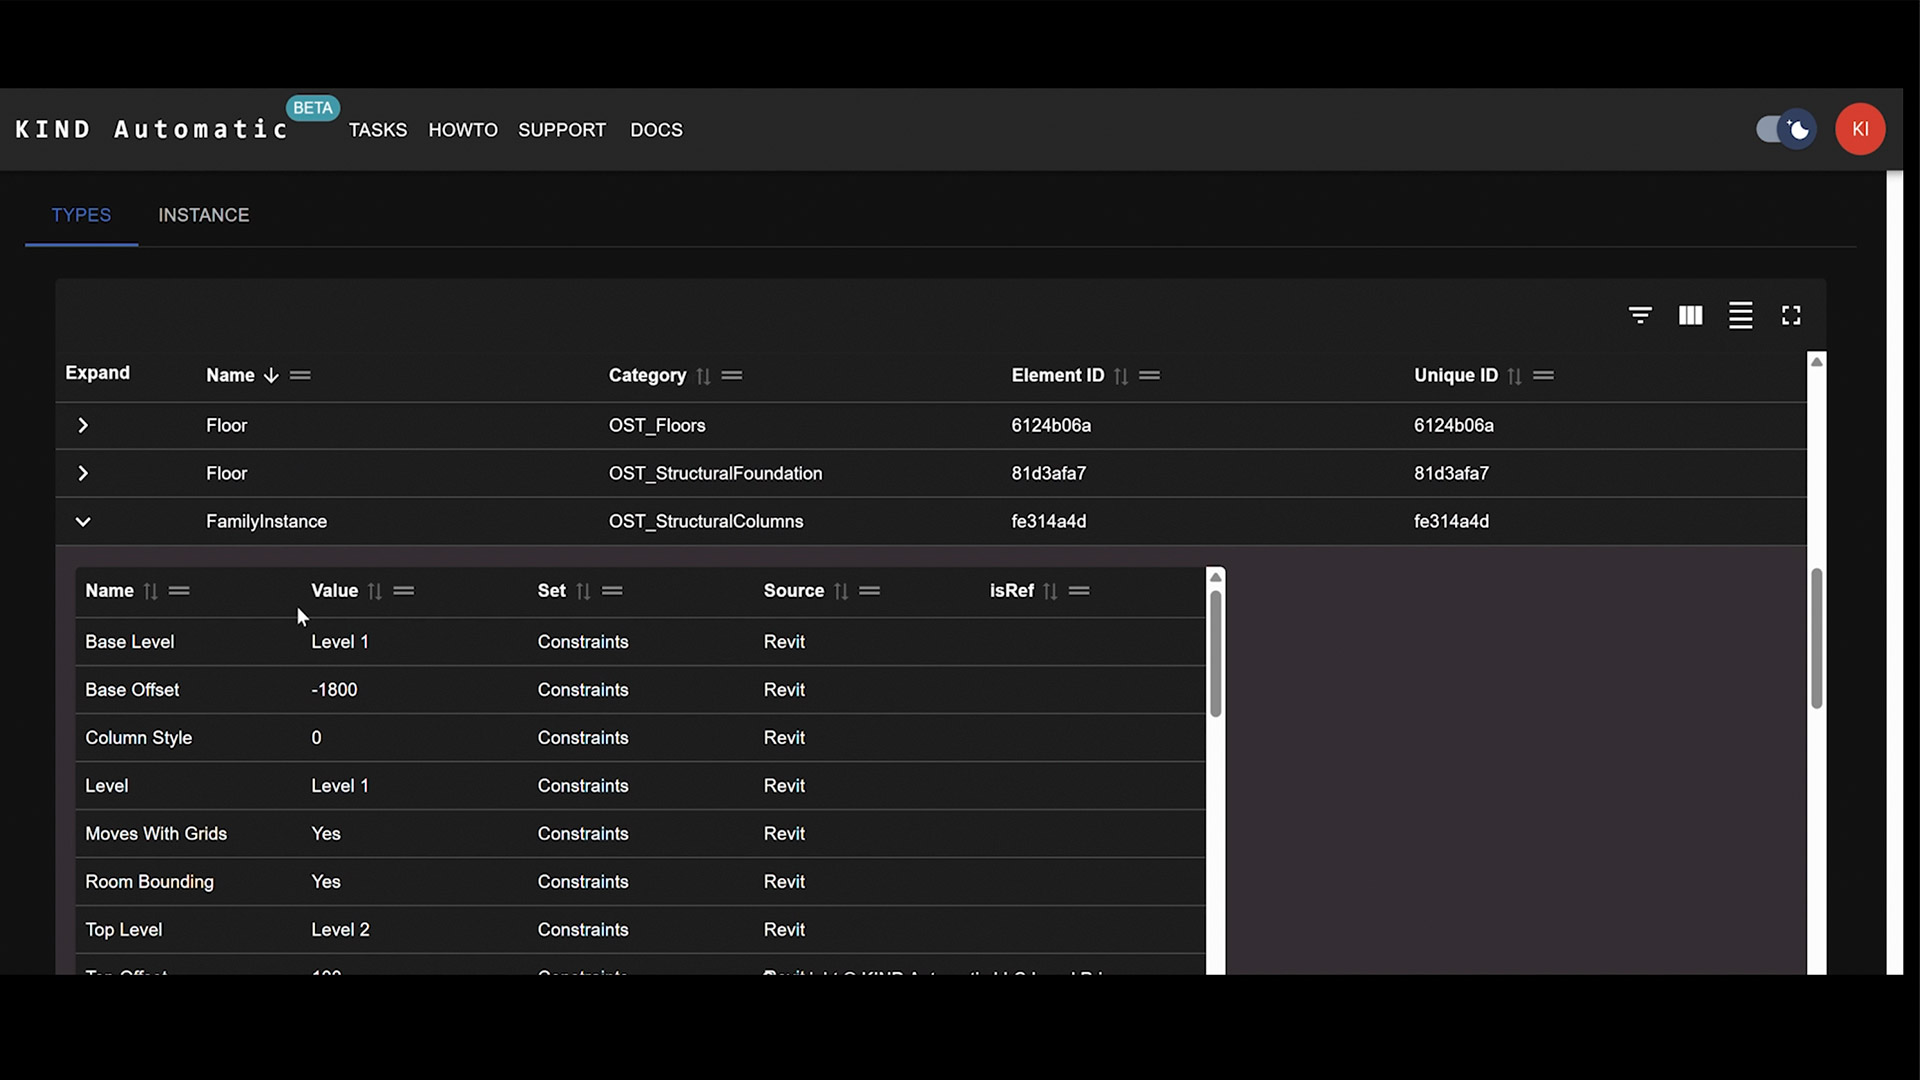Sort by the Category column

point(703,376)
